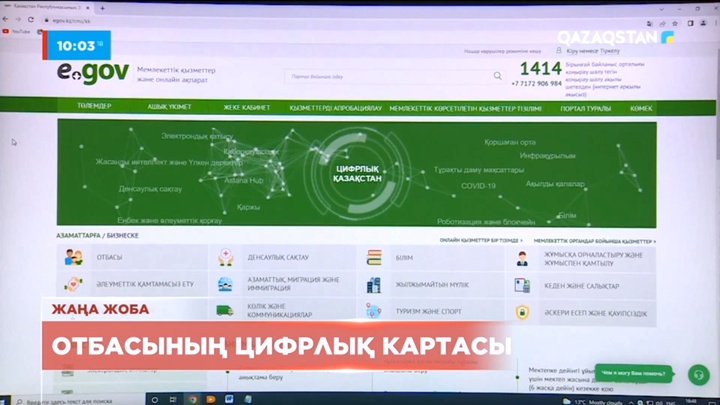Click the Әлеуметтік қамтамасыз ету heart icon
The width and height of the screenshot is (720, 405).
73,284
